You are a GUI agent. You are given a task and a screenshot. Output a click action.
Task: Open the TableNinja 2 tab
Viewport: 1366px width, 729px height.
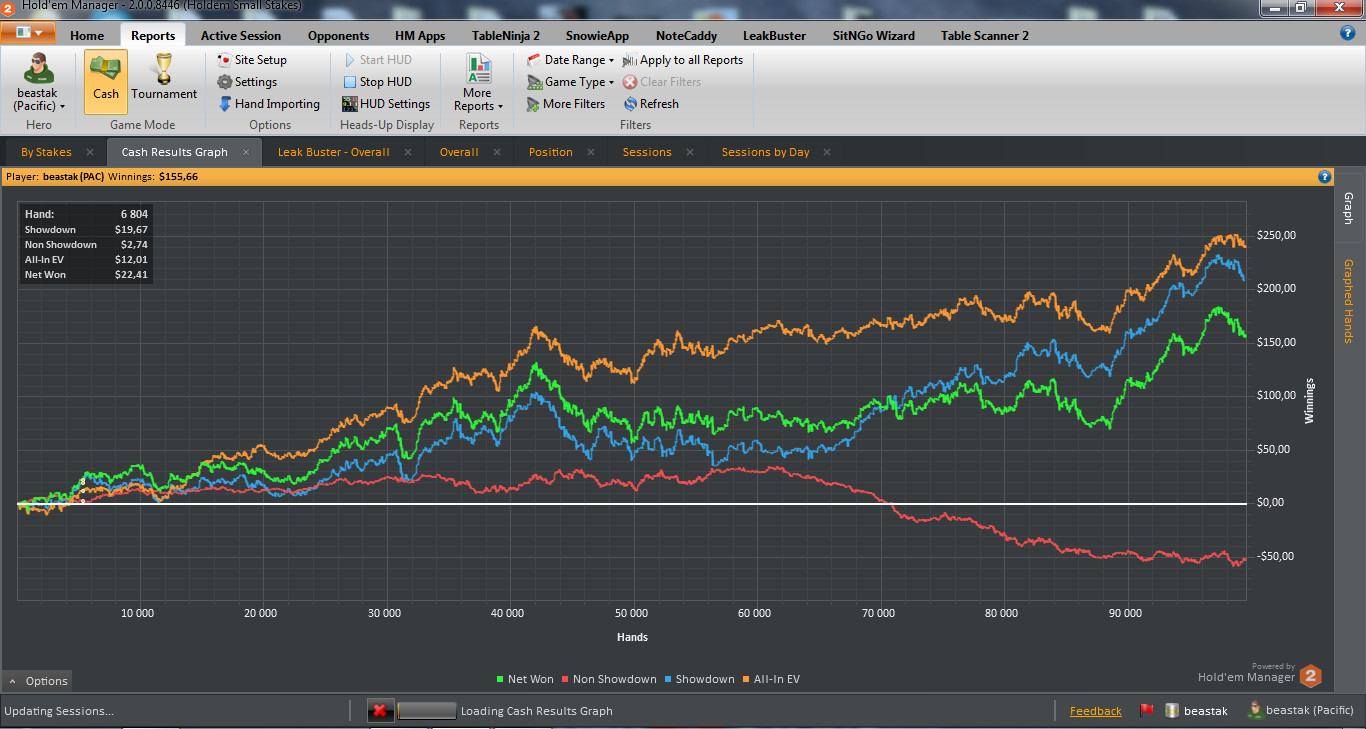pyautogui.click(x=506, y=35)
